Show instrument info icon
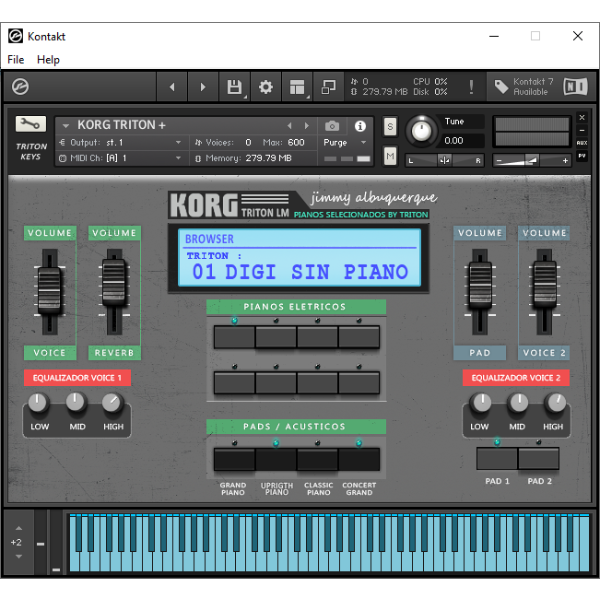Viewport: 600px width, 600px height. 360,126
